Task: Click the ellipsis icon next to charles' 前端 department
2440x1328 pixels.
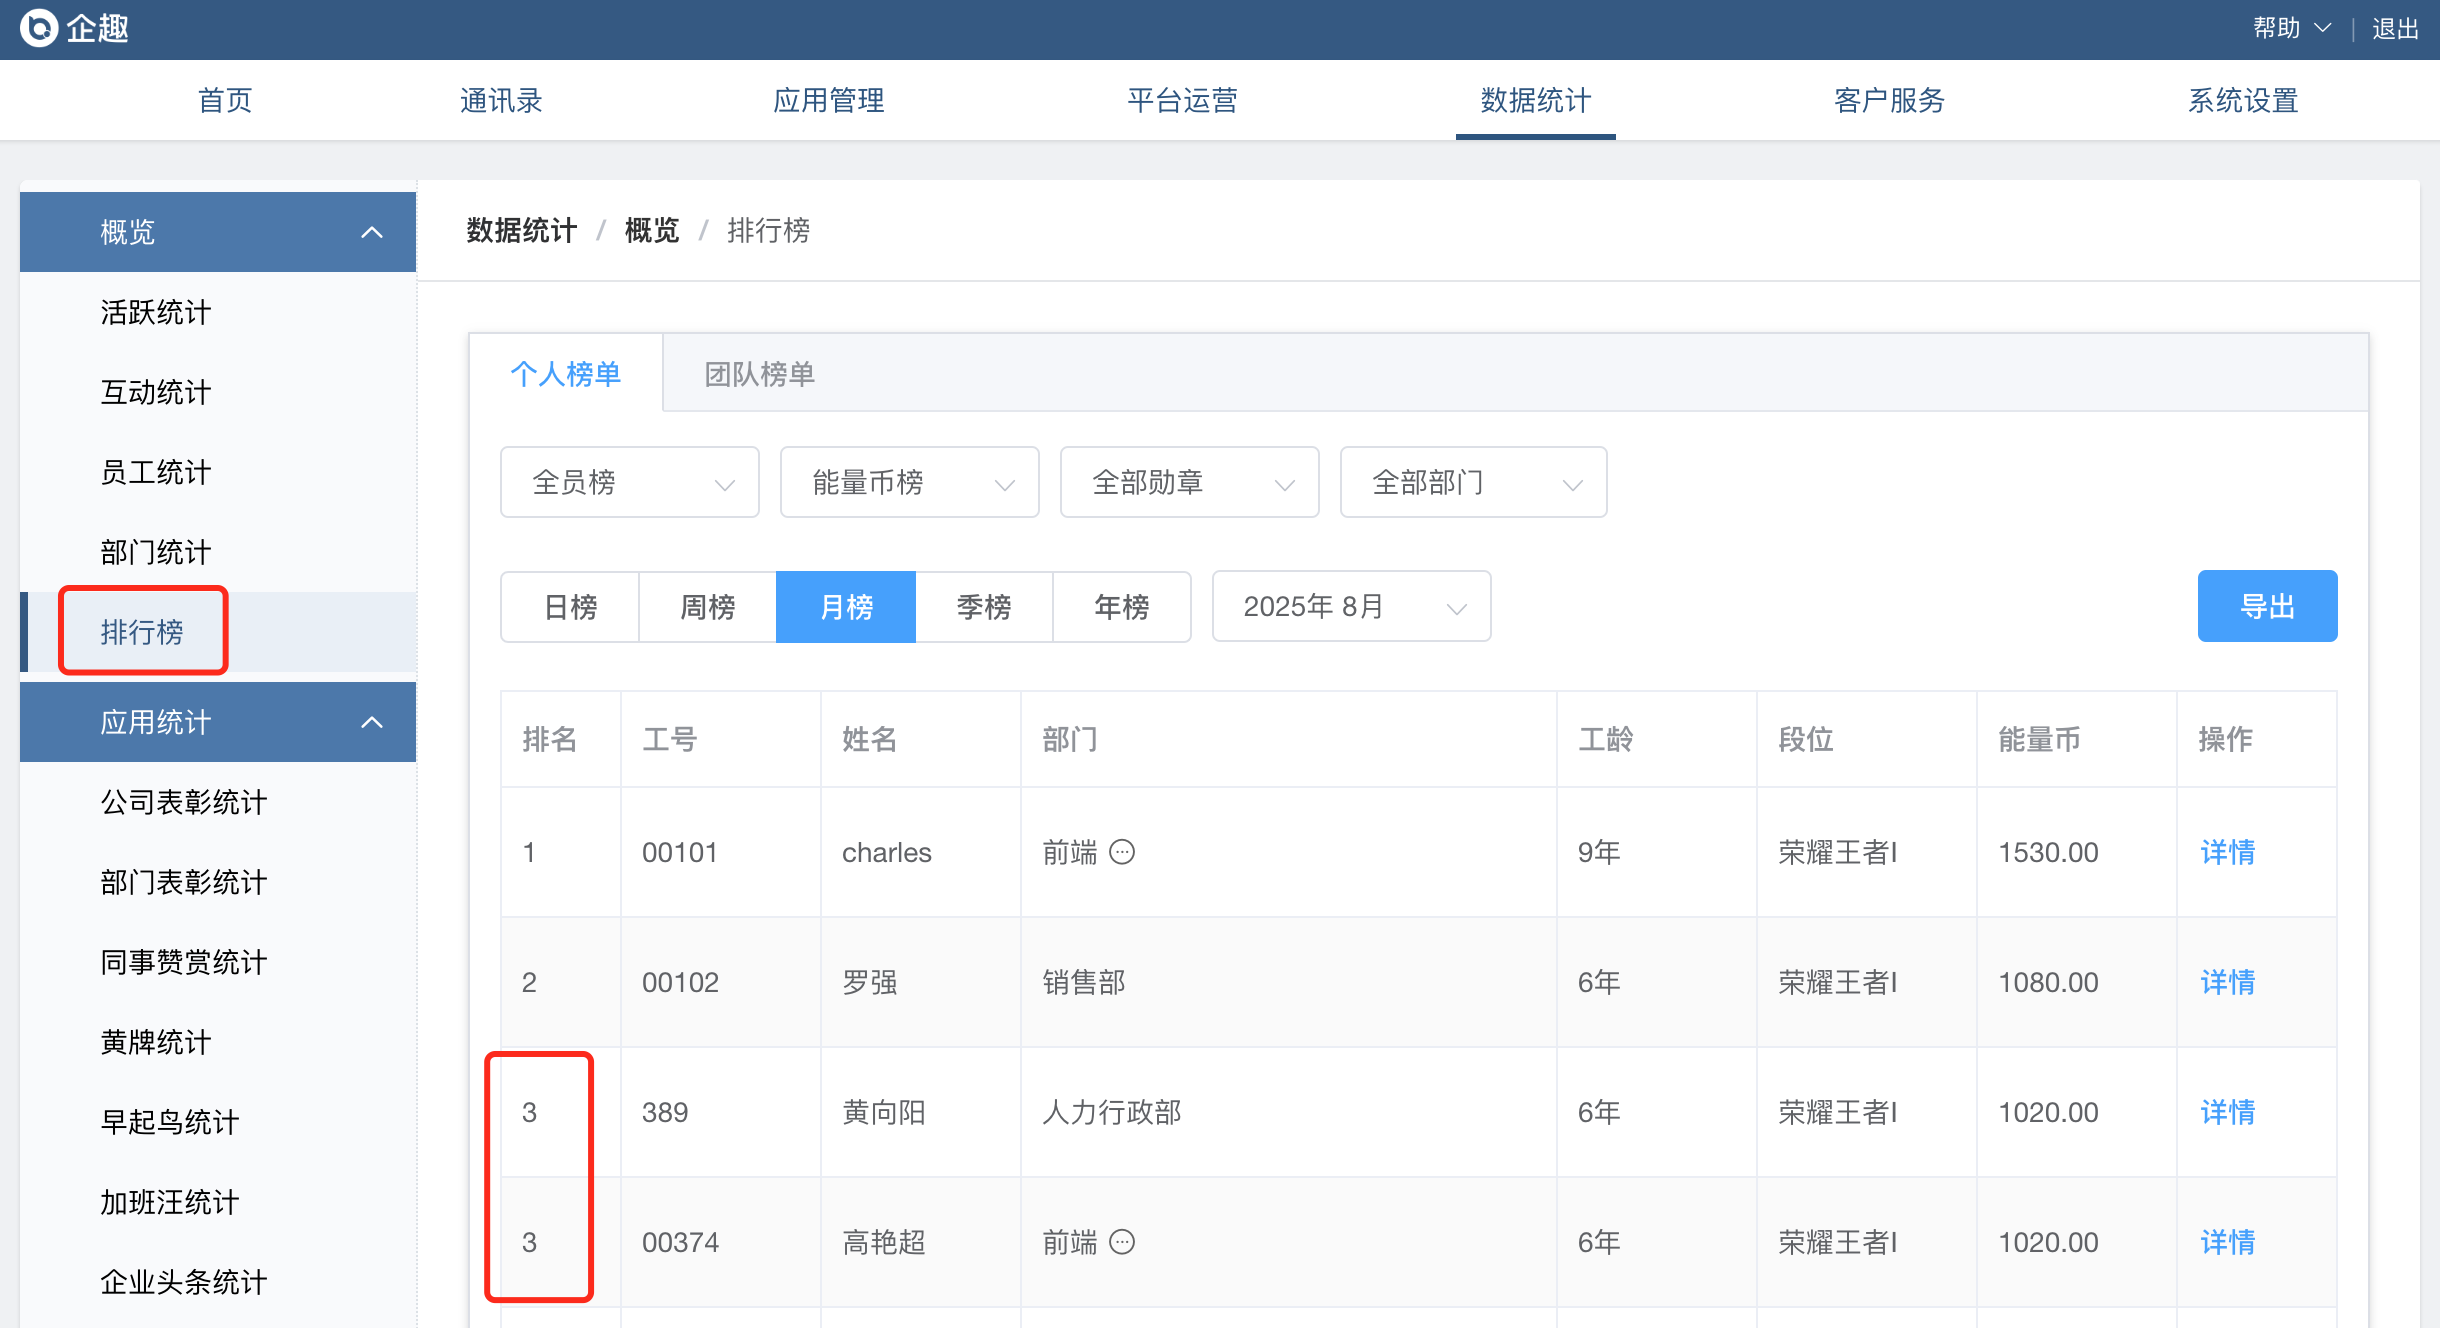Action: tap(1122, 852)
